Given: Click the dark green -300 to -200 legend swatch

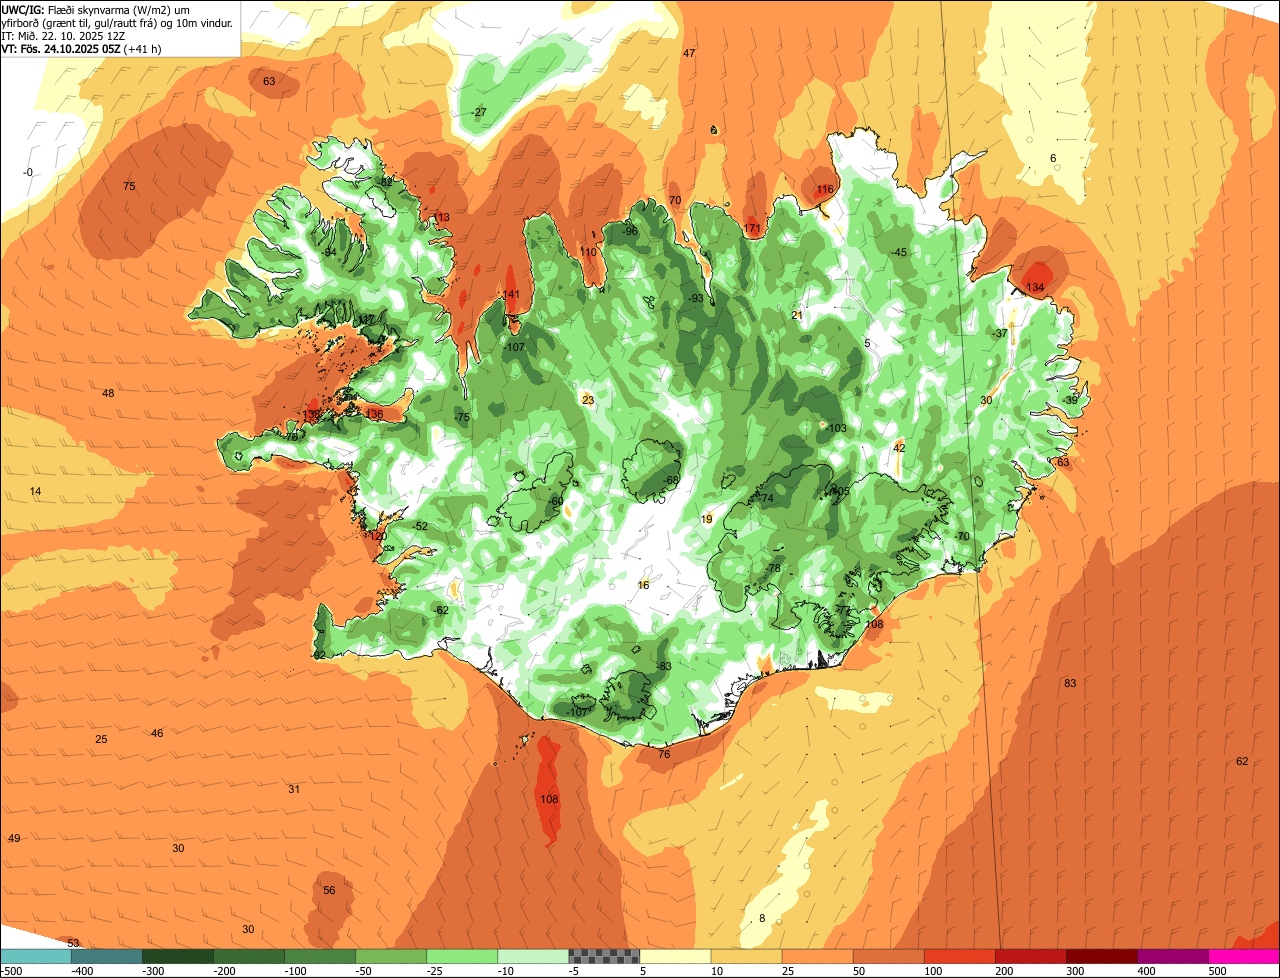Looking at the screenshot, I should pyautogui.click(x=178, y=956).
